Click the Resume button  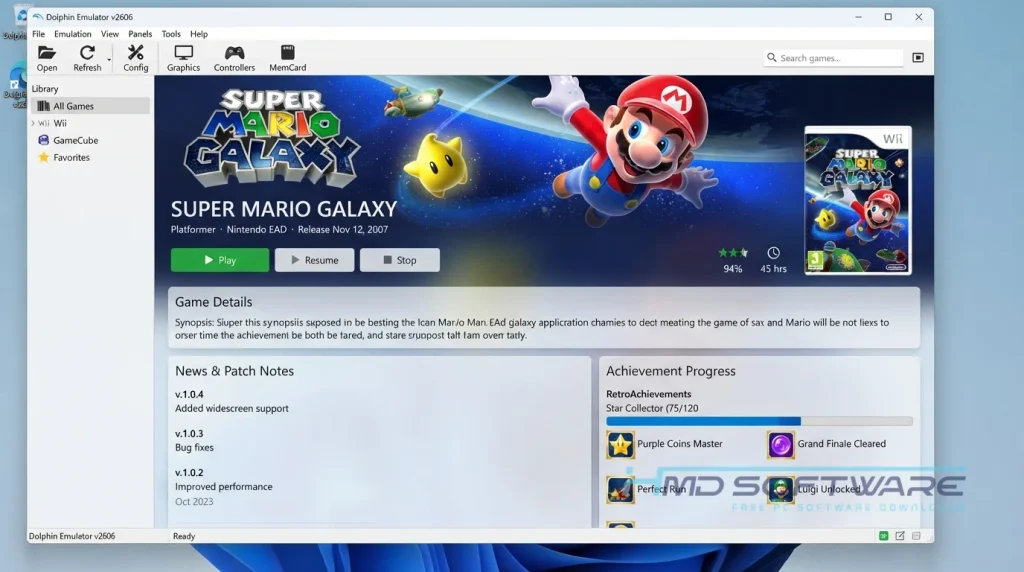pyautogui.click(x=314, y=260)
